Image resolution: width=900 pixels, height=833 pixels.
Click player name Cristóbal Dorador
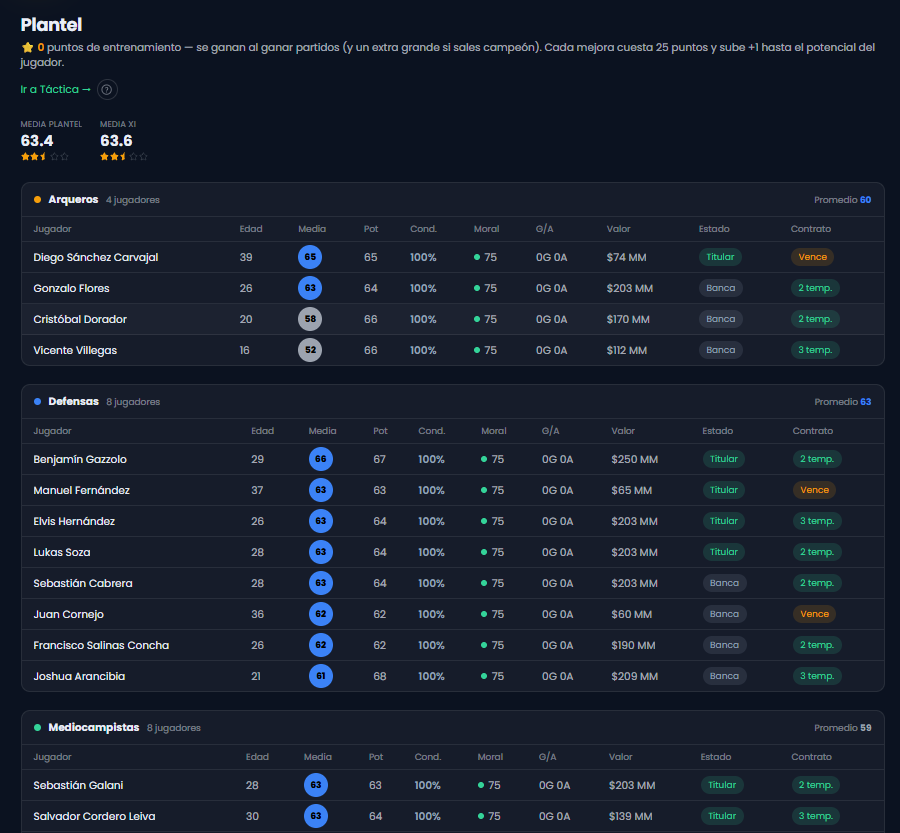(80, 319)
